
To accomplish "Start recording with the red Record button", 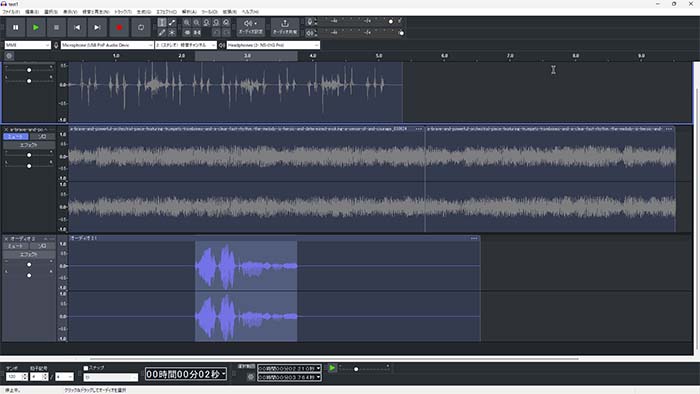I will pos(119,28).
